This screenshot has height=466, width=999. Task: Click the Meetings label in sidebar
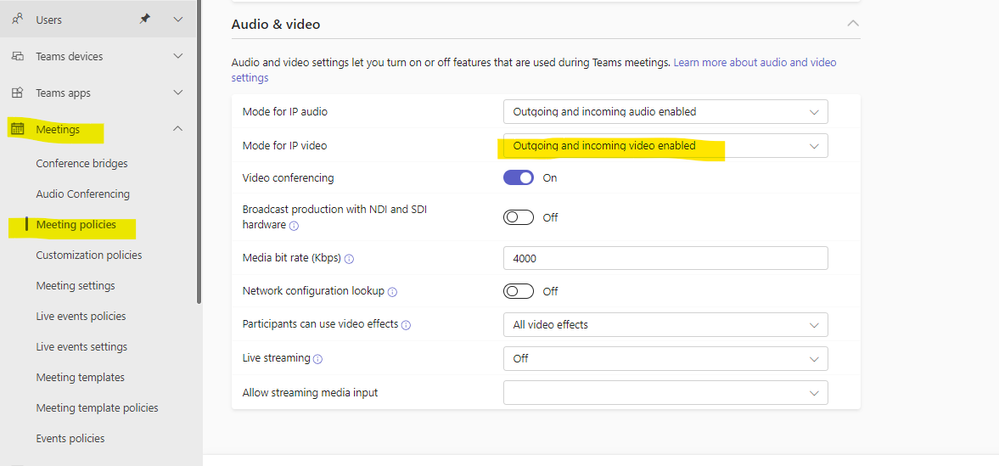tap(58, 129)
